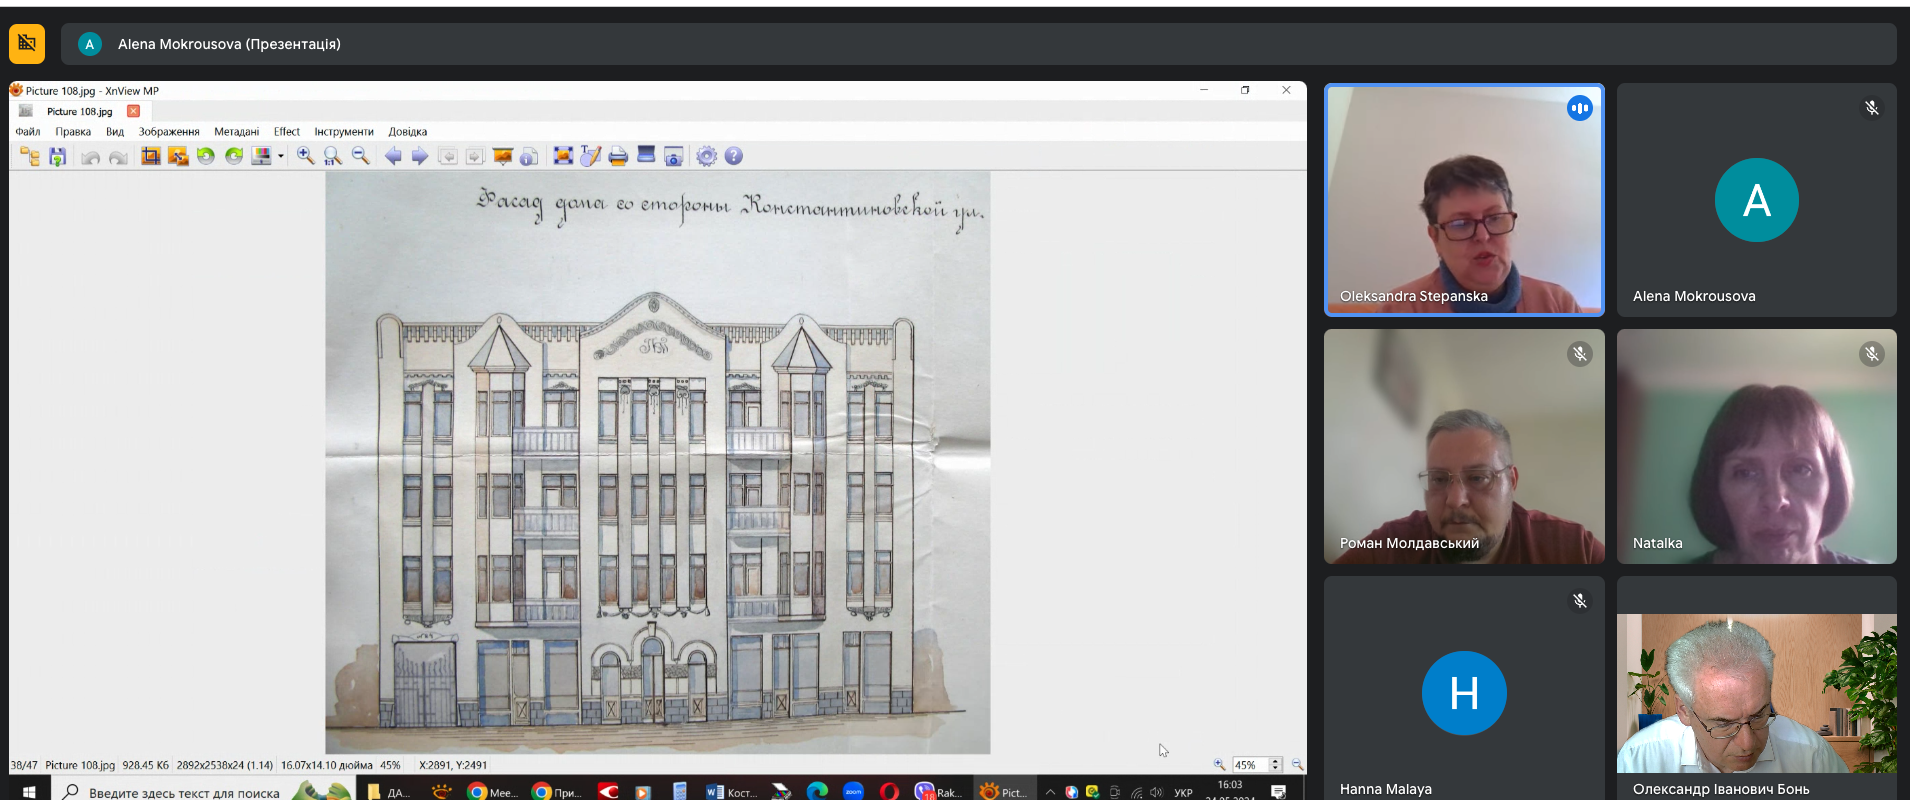Go to next image with right arrow

pyautogui.click(x=420, y=156)
